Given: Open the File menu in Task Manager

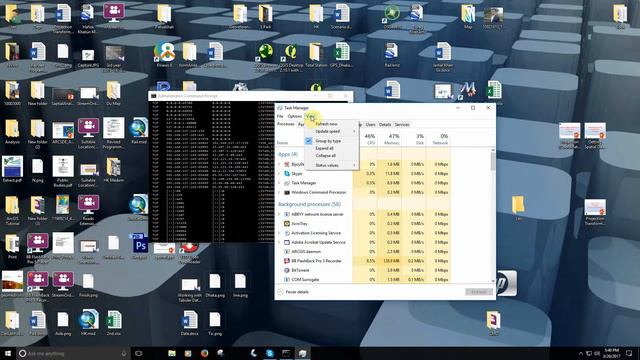Looking at the screenshot, I should pyautogui.click(x=280, y=116).
